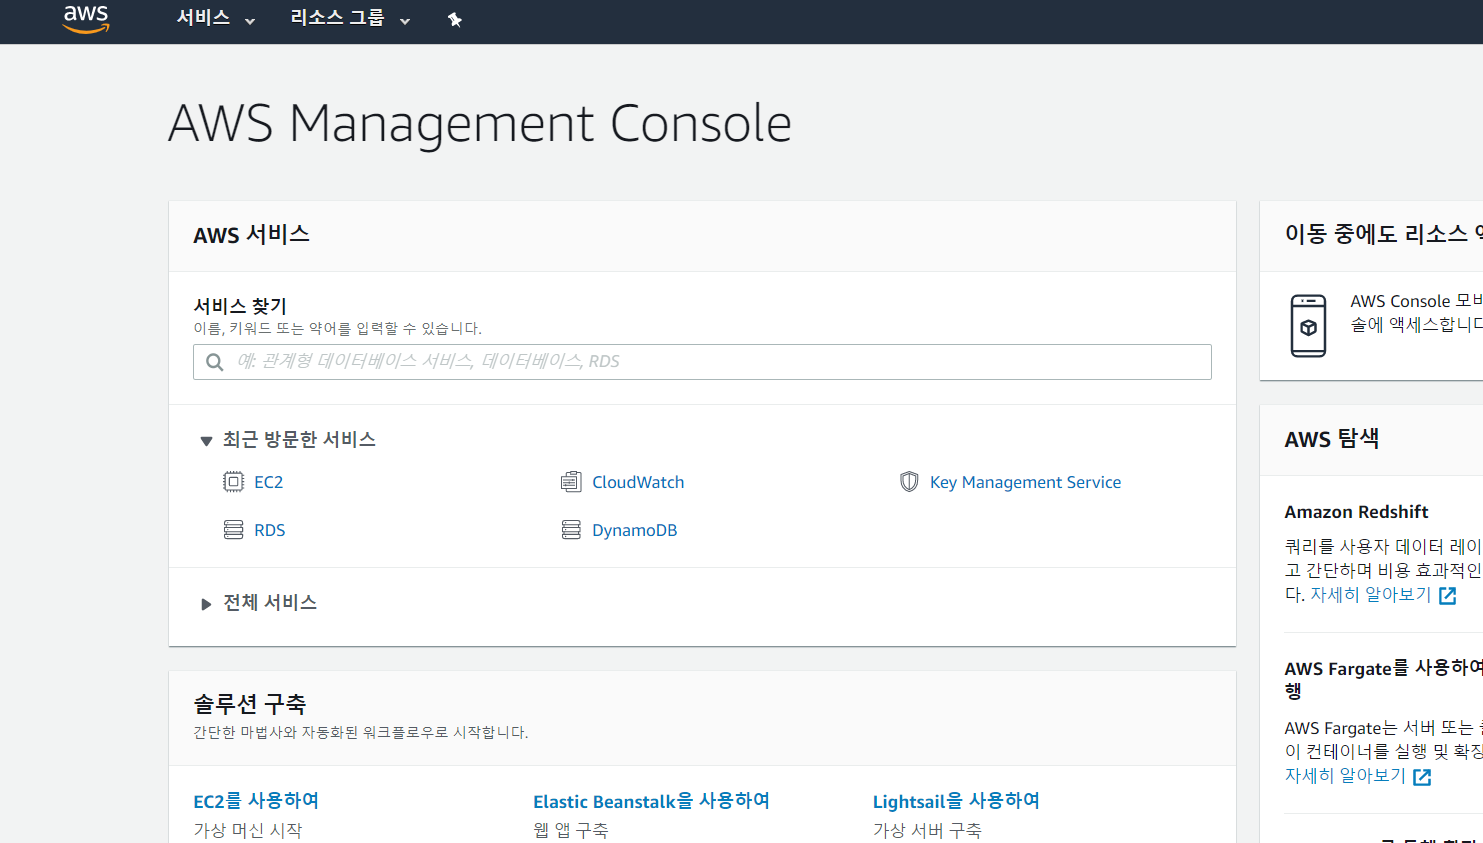Click the 전체 서비스 label

click(x=270, y=603)
